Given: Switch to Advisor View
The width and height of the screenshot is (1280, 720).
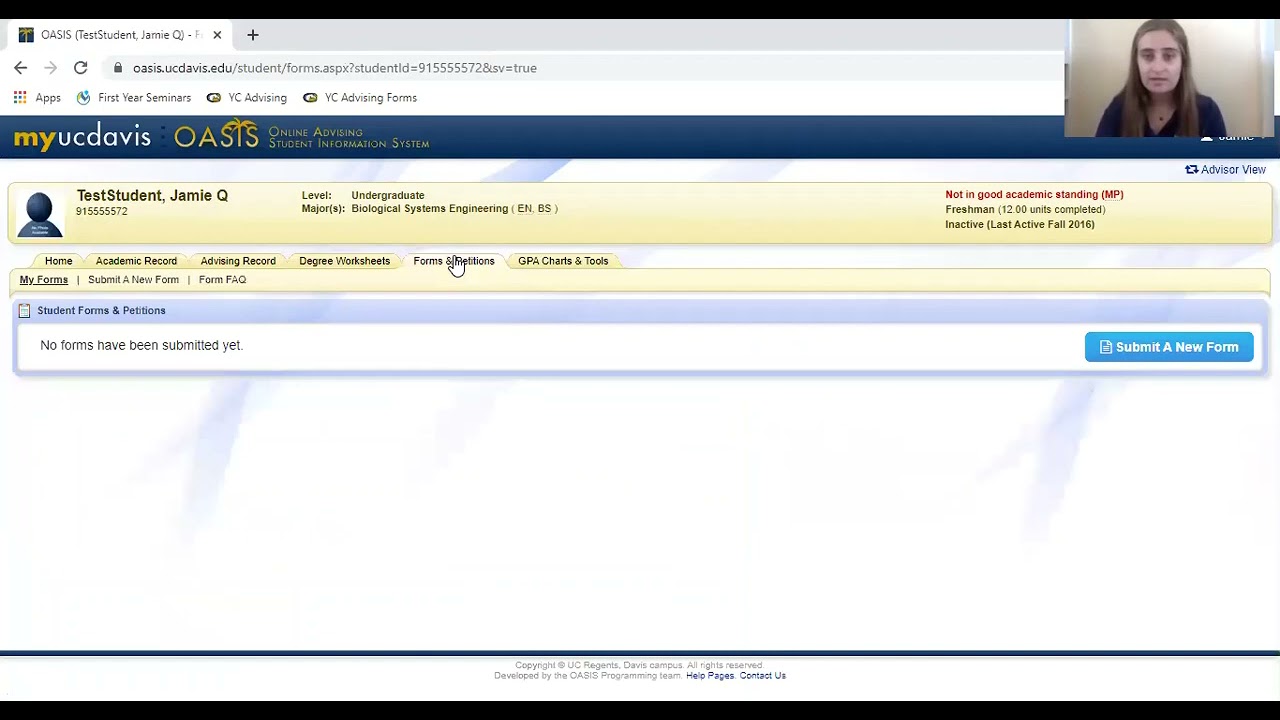Looking at the screenshot, I should click(x=1225, y=170).
